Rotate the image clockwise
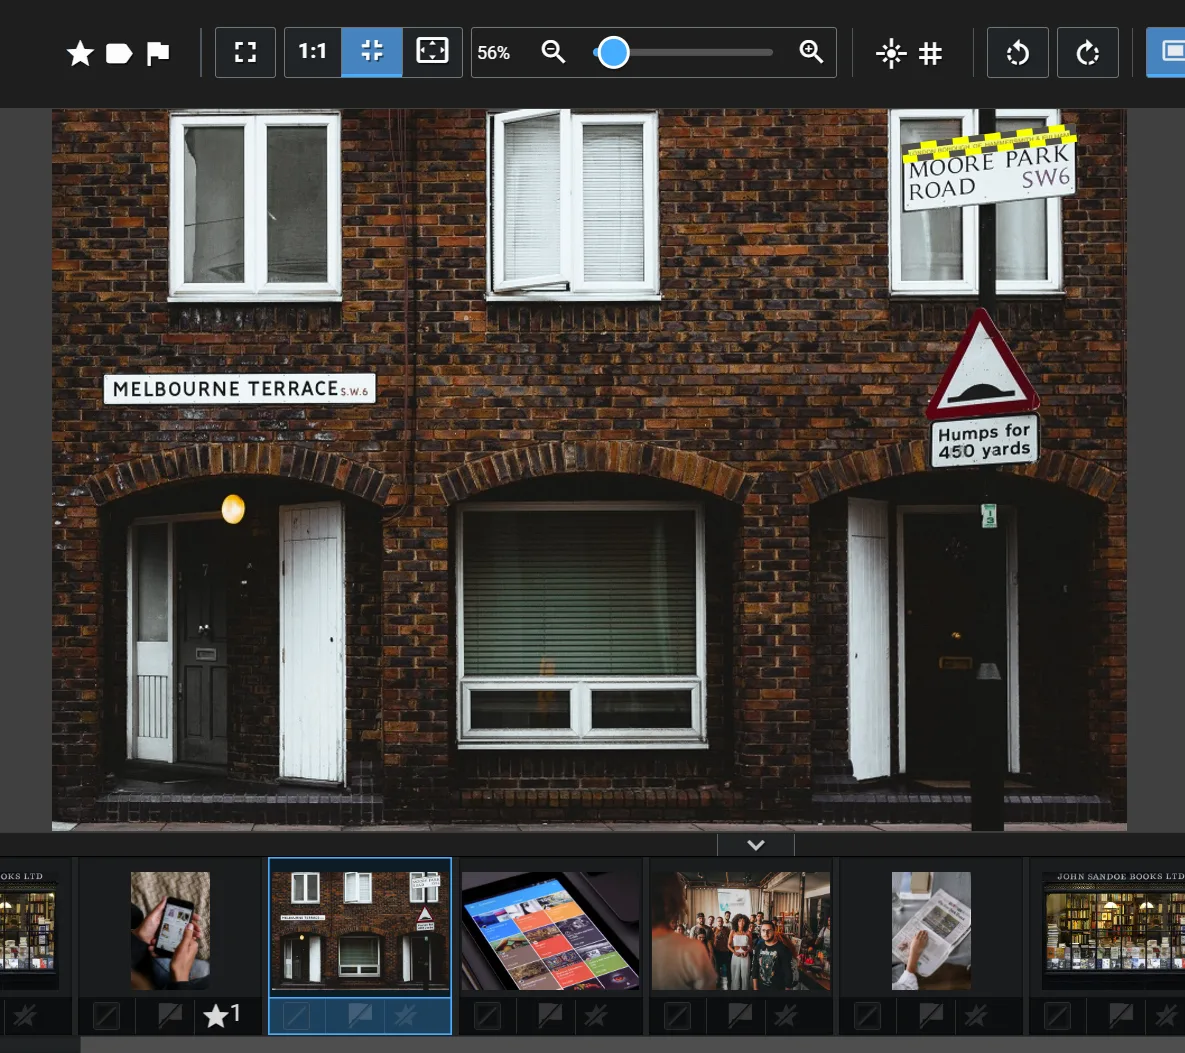 pos(1088,52)
